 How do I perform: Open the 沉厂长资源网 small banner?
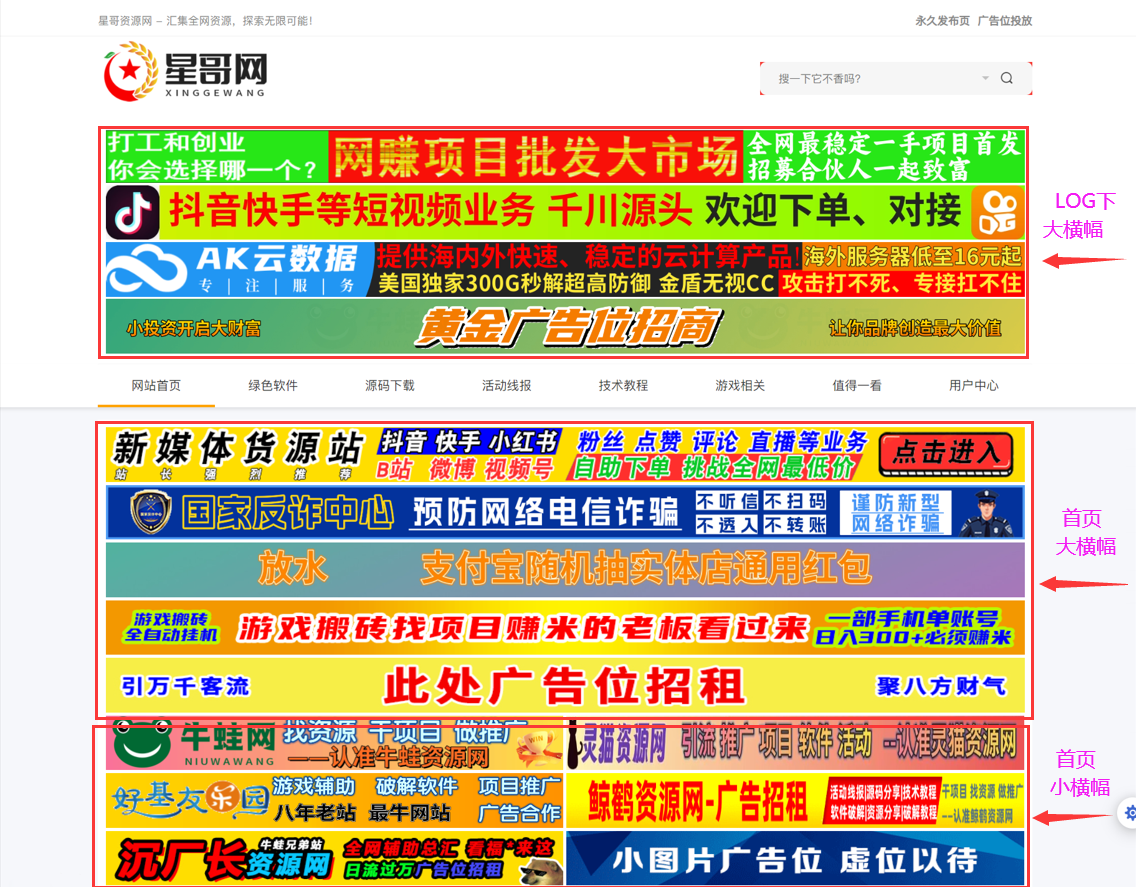tap(334, 859)
